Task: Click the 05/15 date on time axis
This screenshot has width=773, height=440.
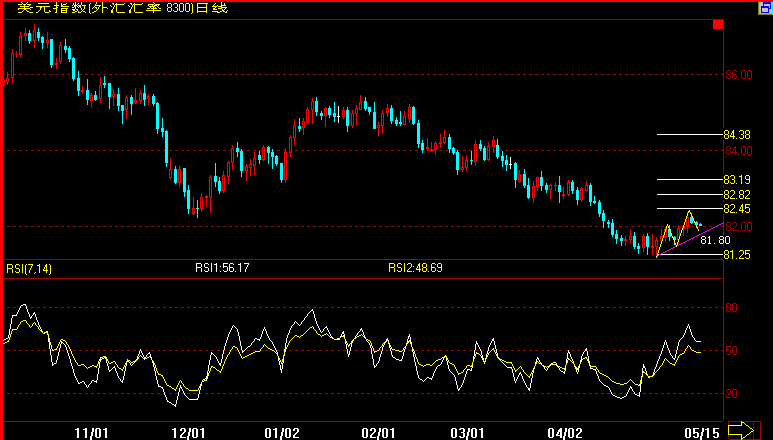Action: pos(701,433)
